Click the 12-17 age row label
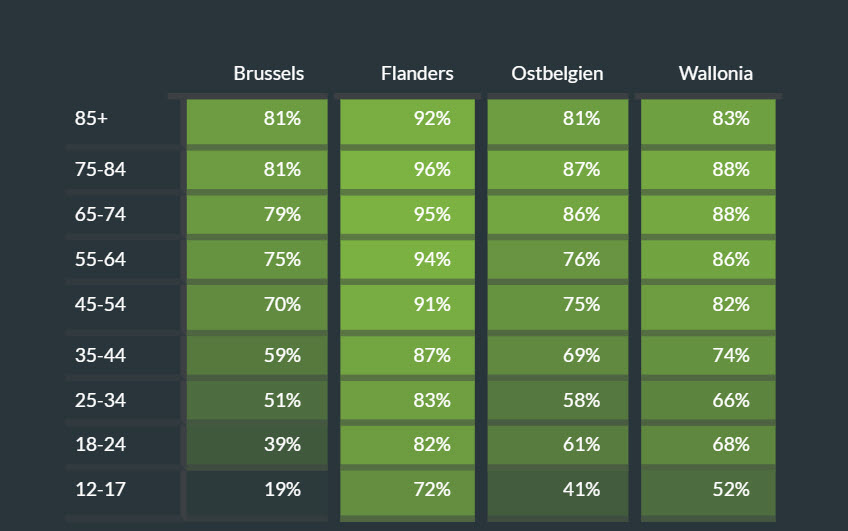This screenshot has height=531, width=848. tap(100, 489)
